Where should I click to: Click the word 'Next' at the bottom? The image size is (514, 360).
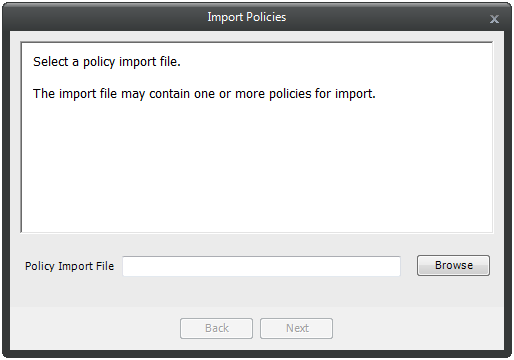point(297,328)
